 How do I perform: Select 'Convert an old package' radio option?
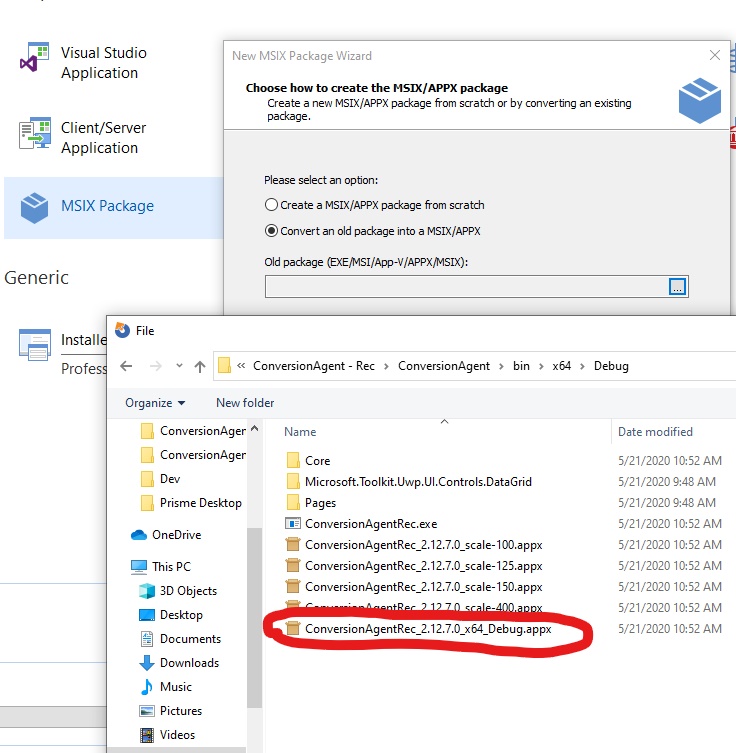271,231
